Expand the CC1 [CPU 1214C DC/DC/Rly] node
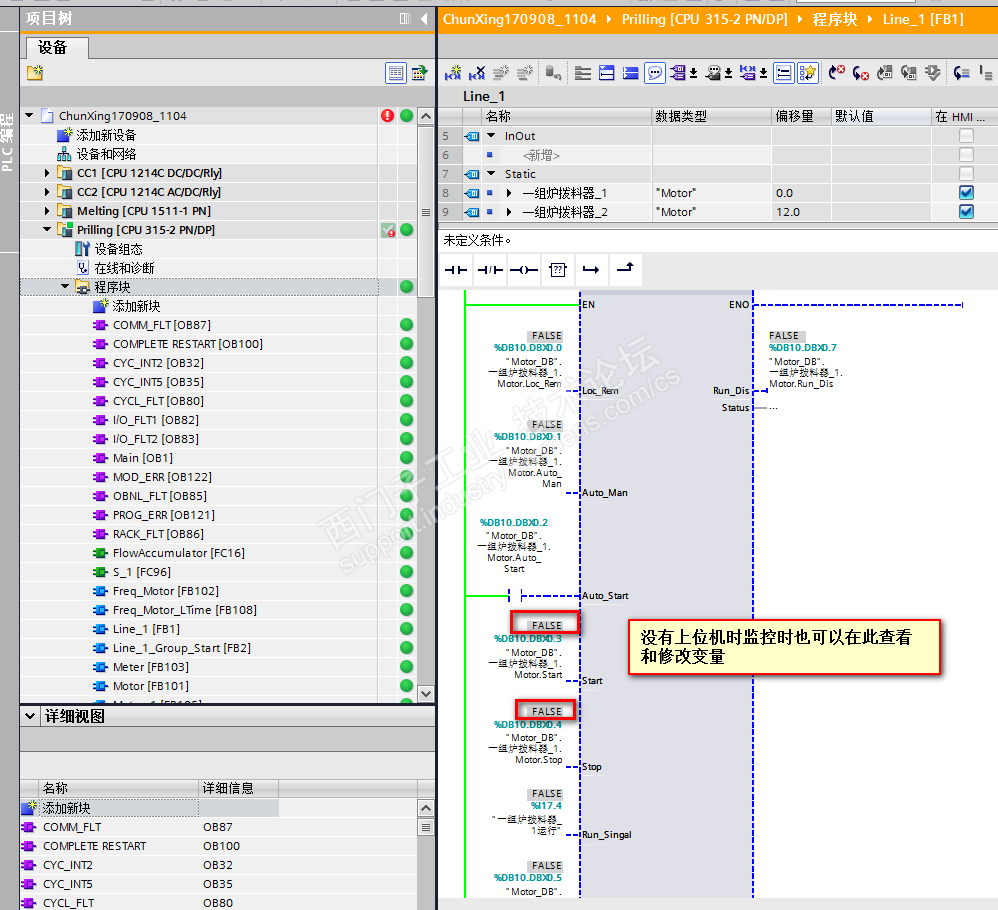998x910 pixels. coord(46,173)
